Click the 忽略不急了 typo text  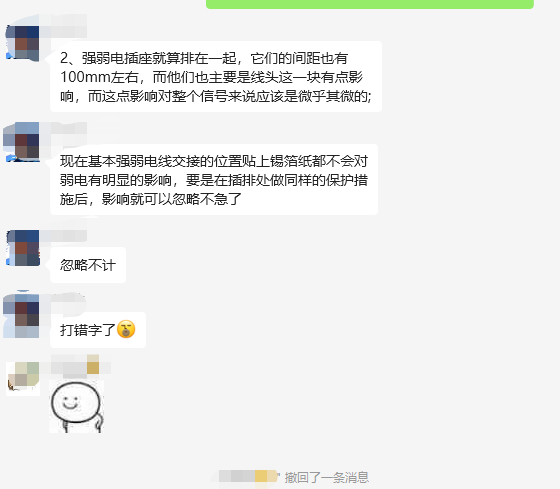coord(206,199)
